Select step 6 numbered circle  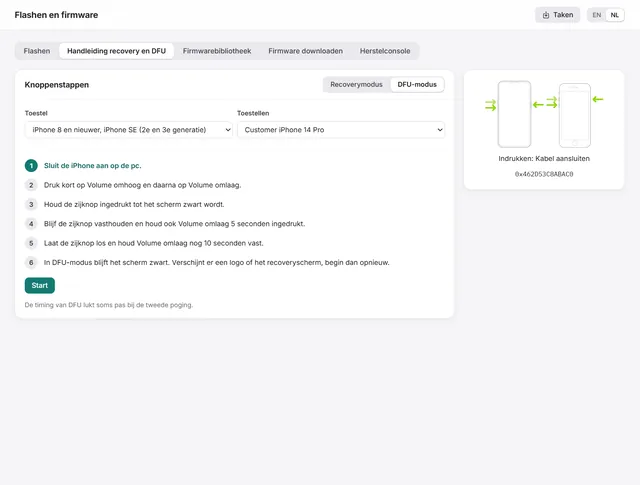(31, 263)
